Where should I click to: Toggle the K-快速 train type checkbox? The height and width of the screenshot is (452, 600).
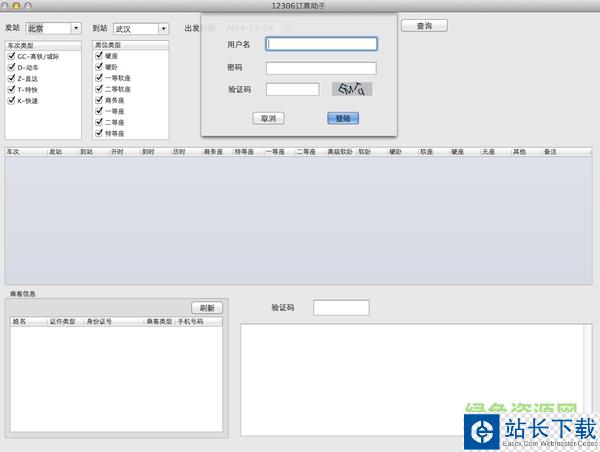10,100
